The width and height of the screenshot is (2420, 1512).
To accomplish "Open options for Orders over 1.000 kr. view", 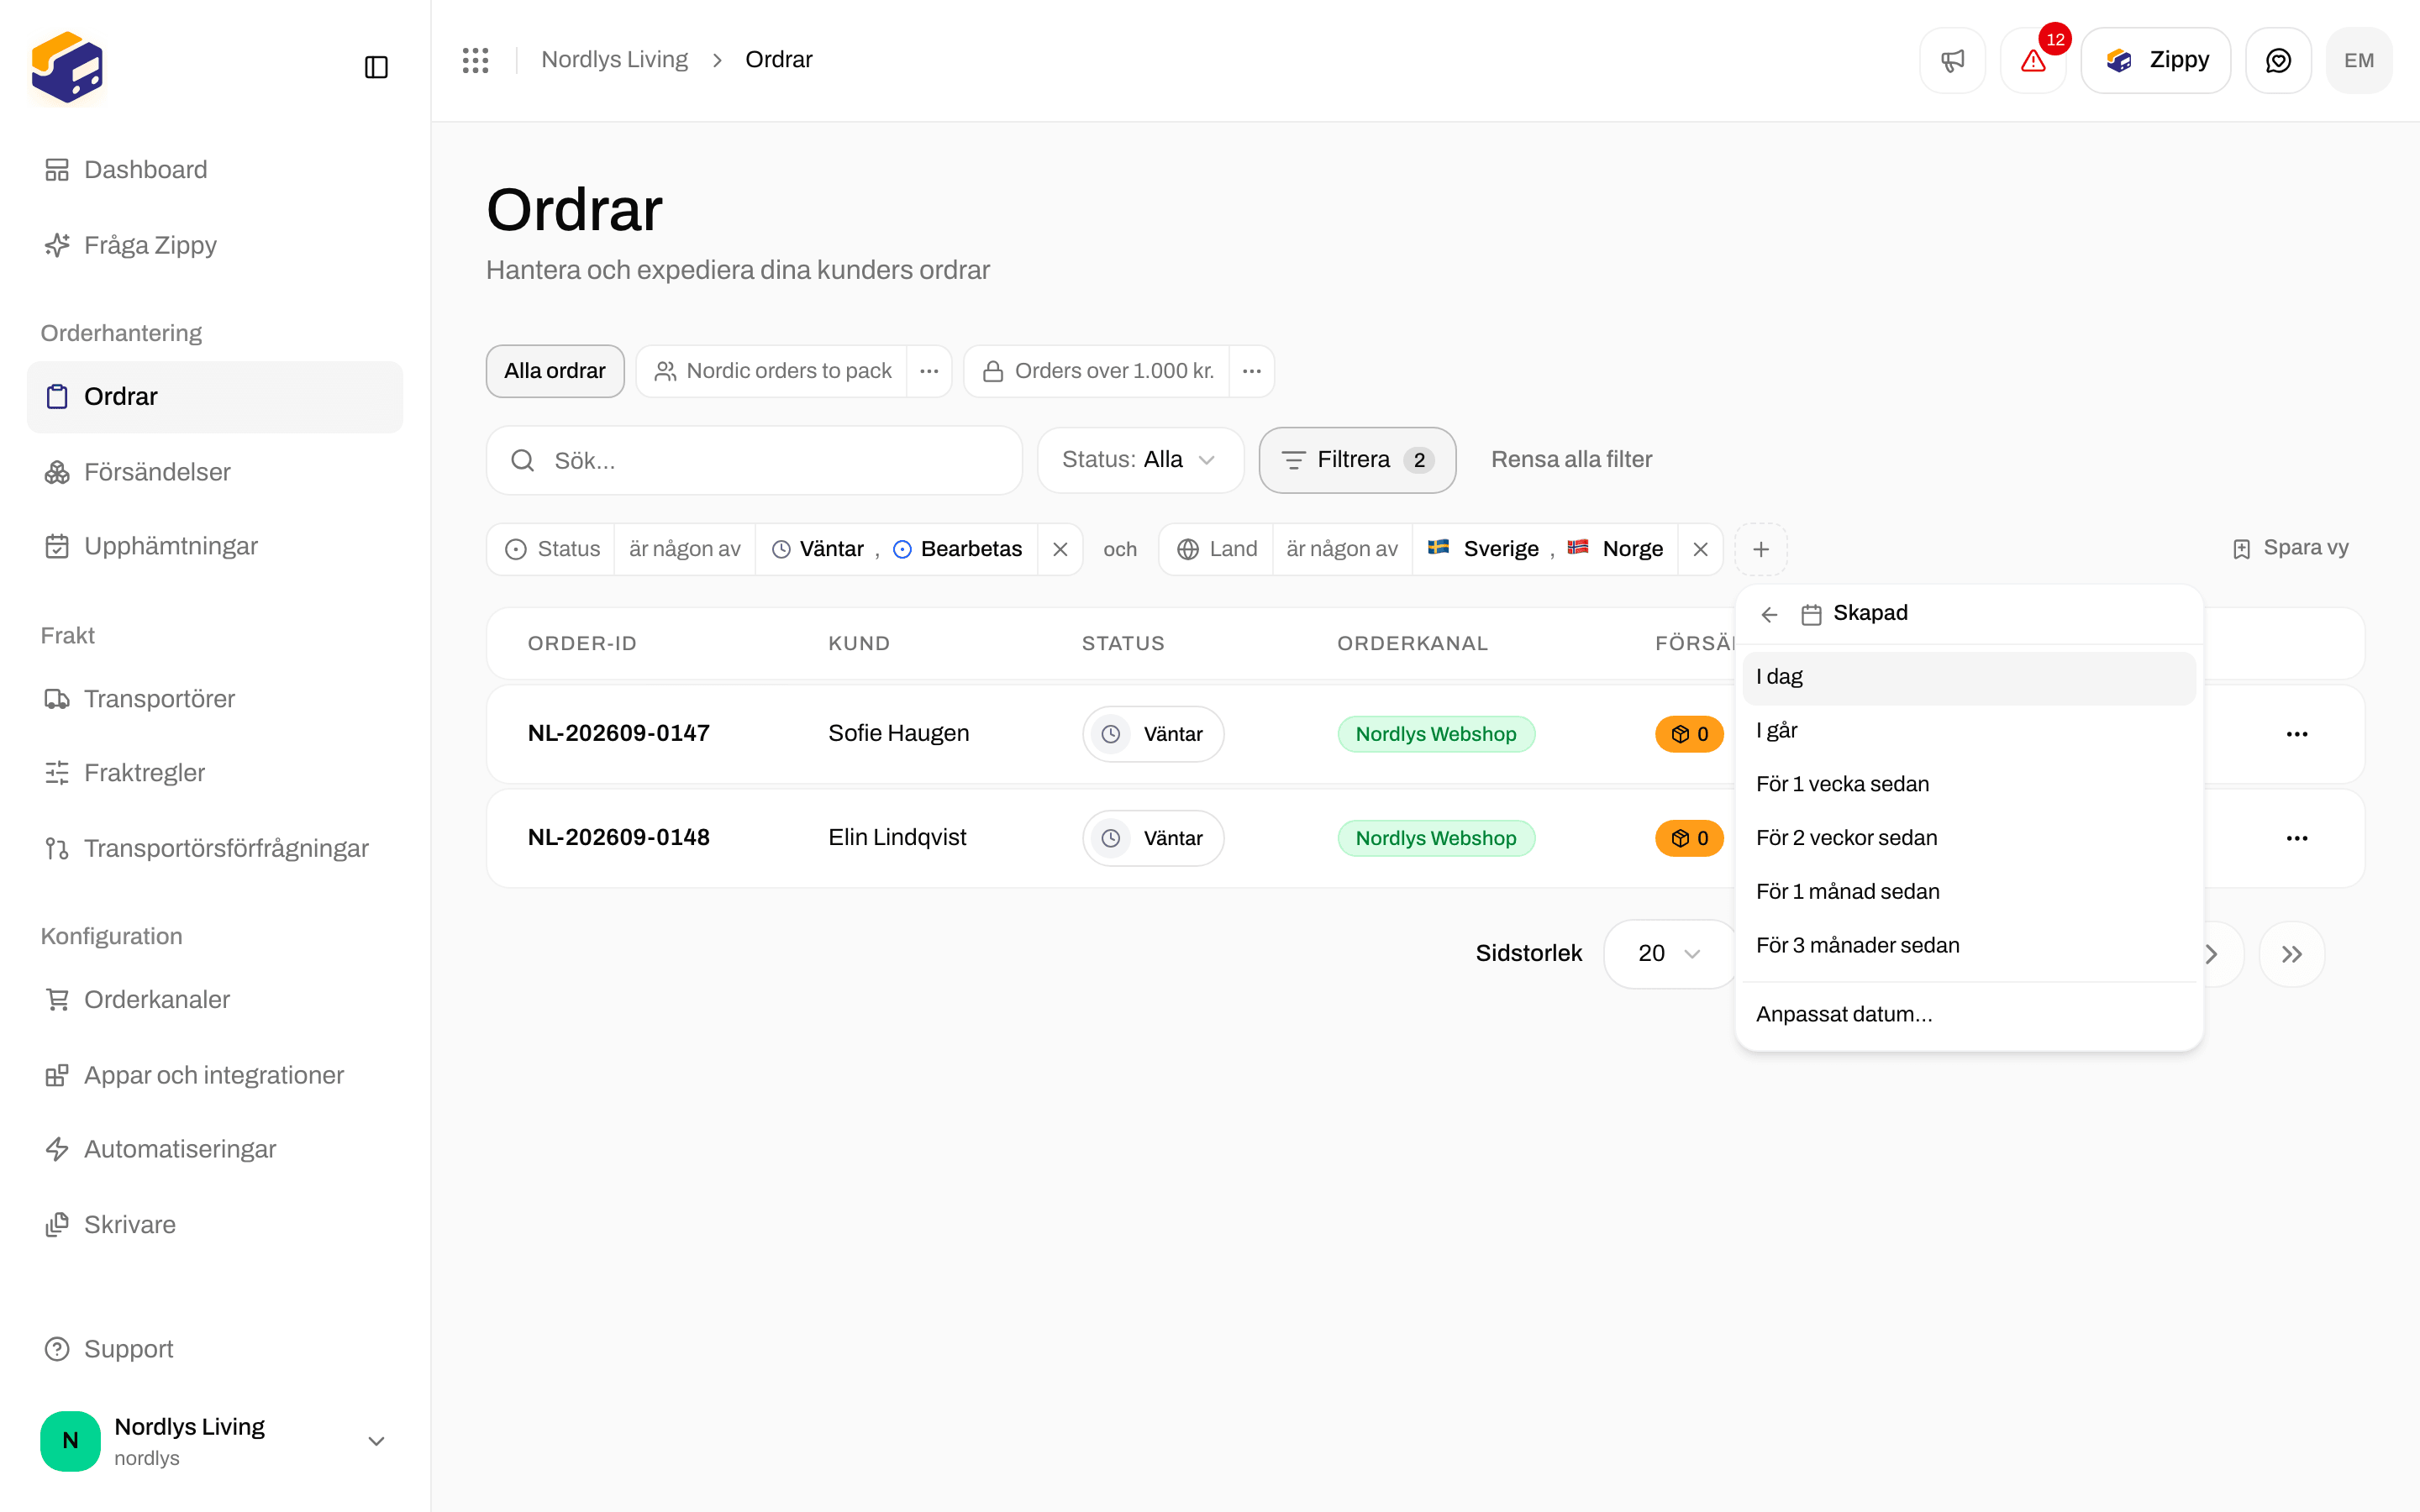I will tap(1251, 371).
